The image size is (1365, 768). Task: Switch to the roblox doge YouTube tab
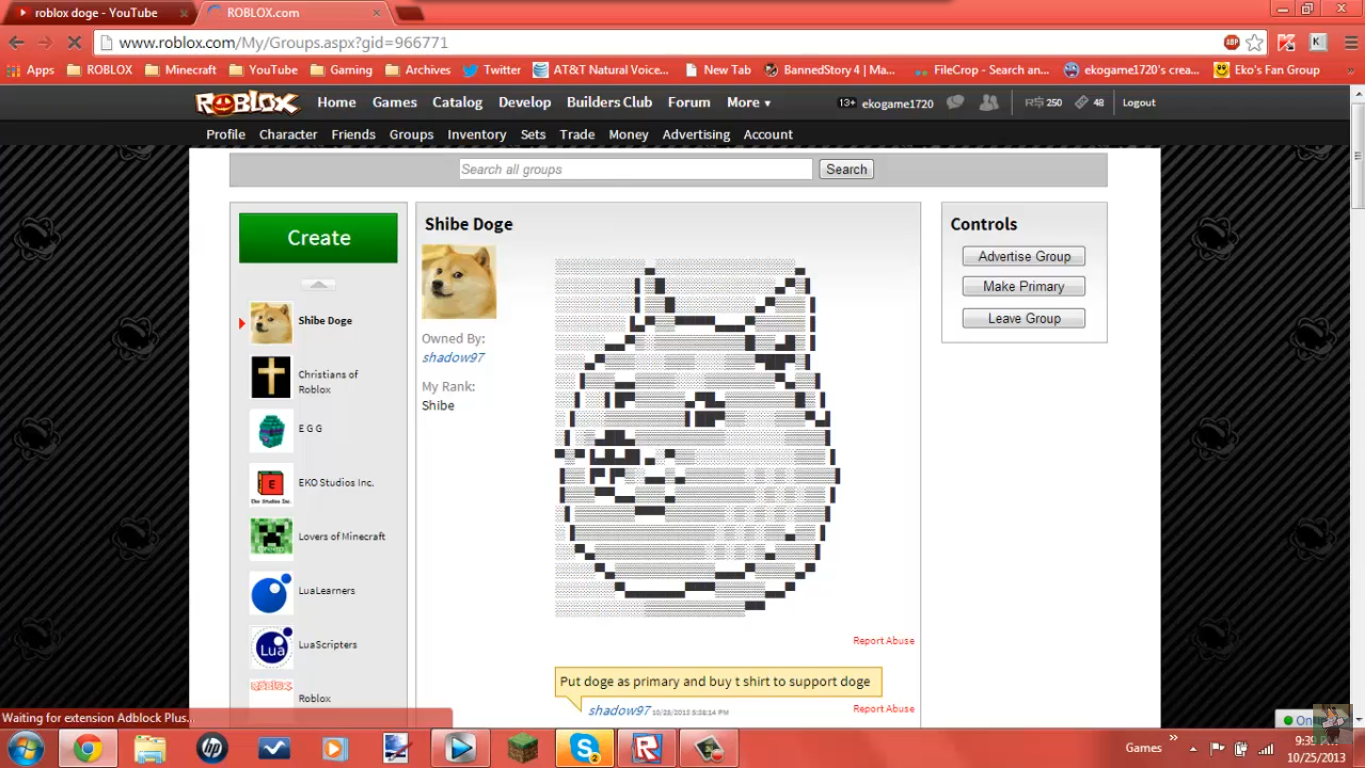(96, 13)
